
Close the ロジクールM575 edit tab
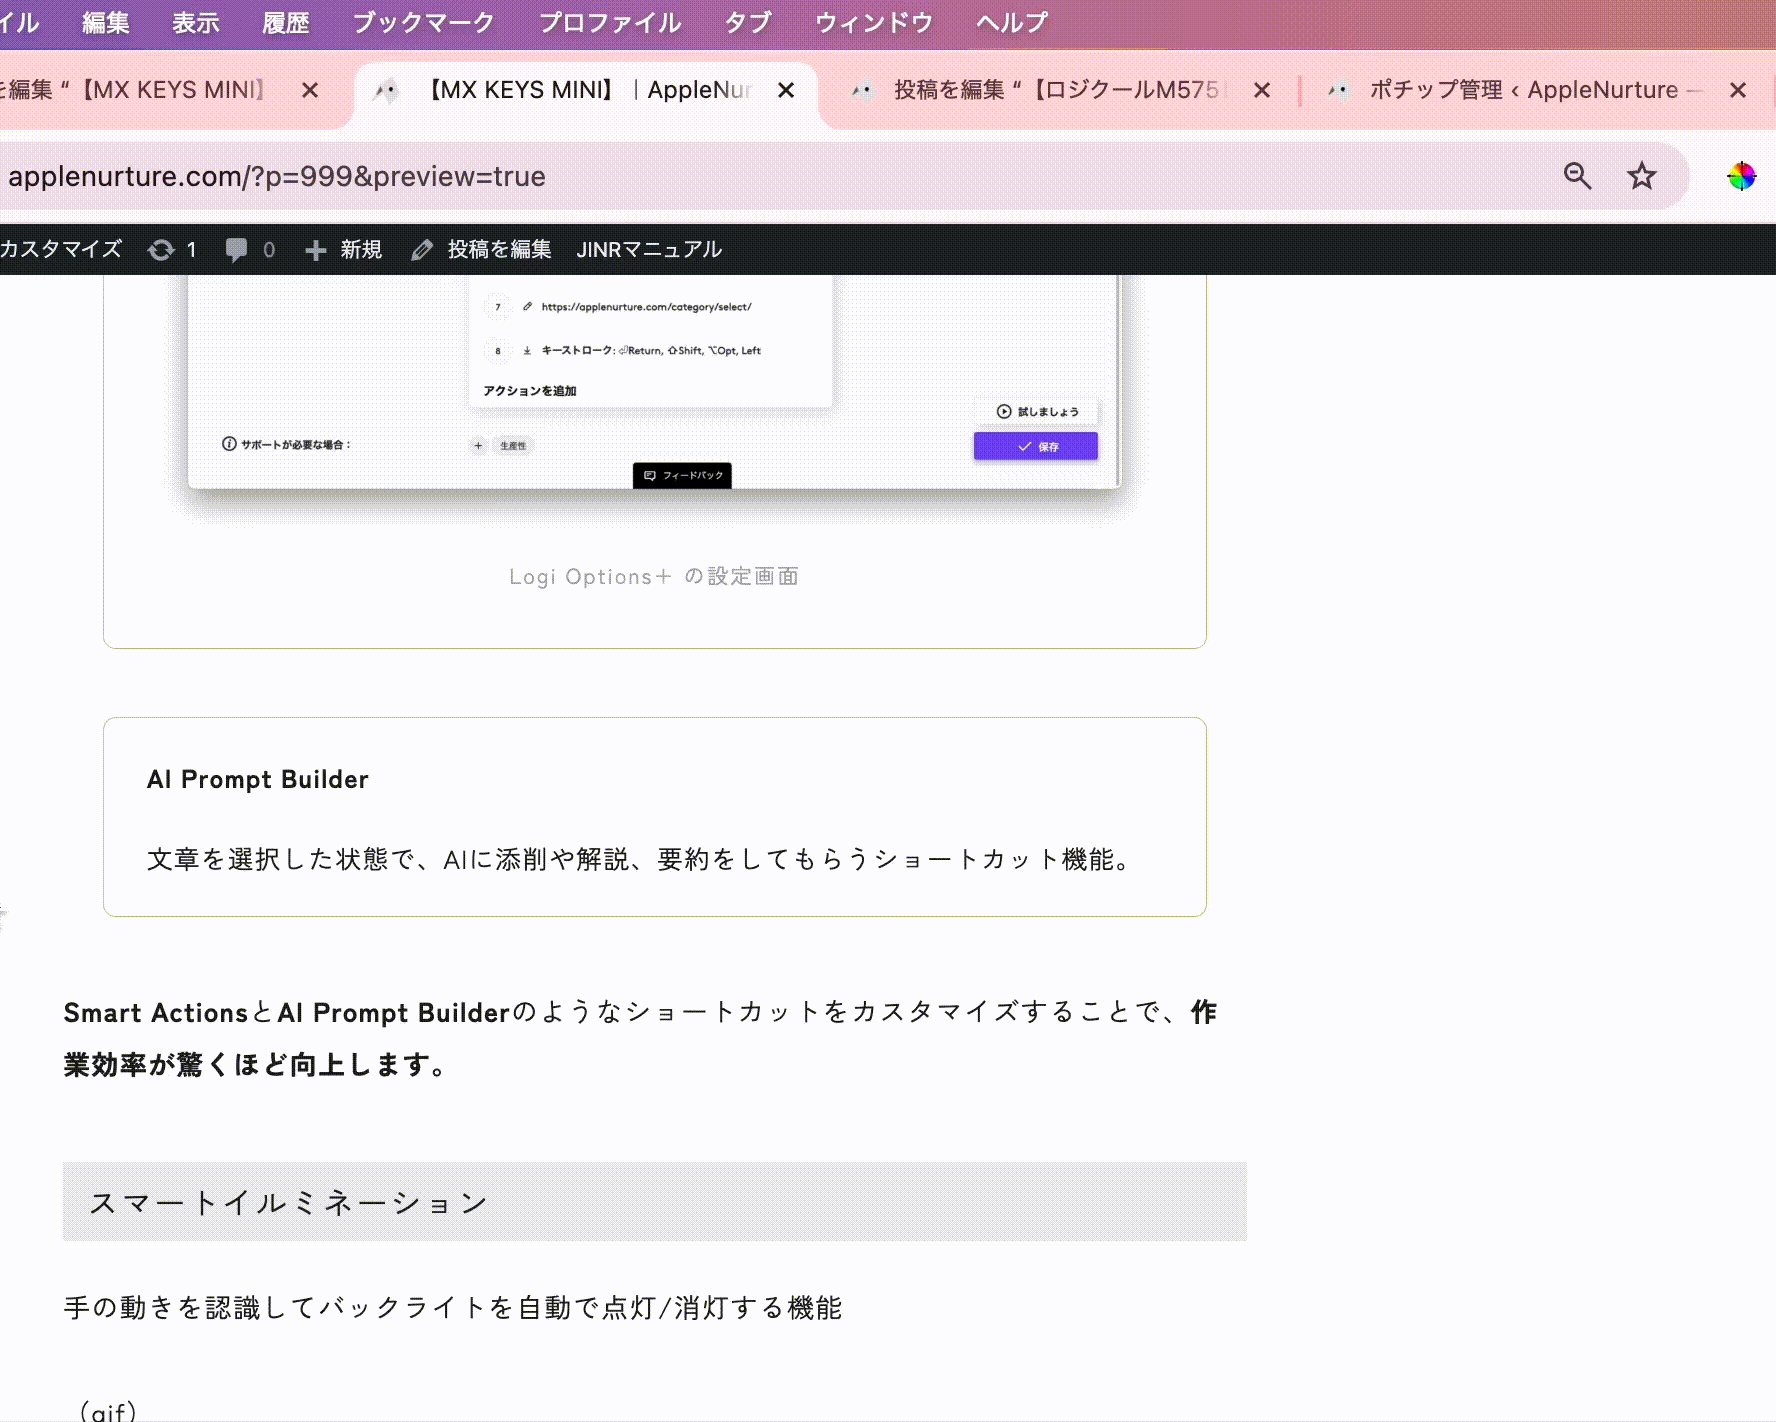[1262, 91]
